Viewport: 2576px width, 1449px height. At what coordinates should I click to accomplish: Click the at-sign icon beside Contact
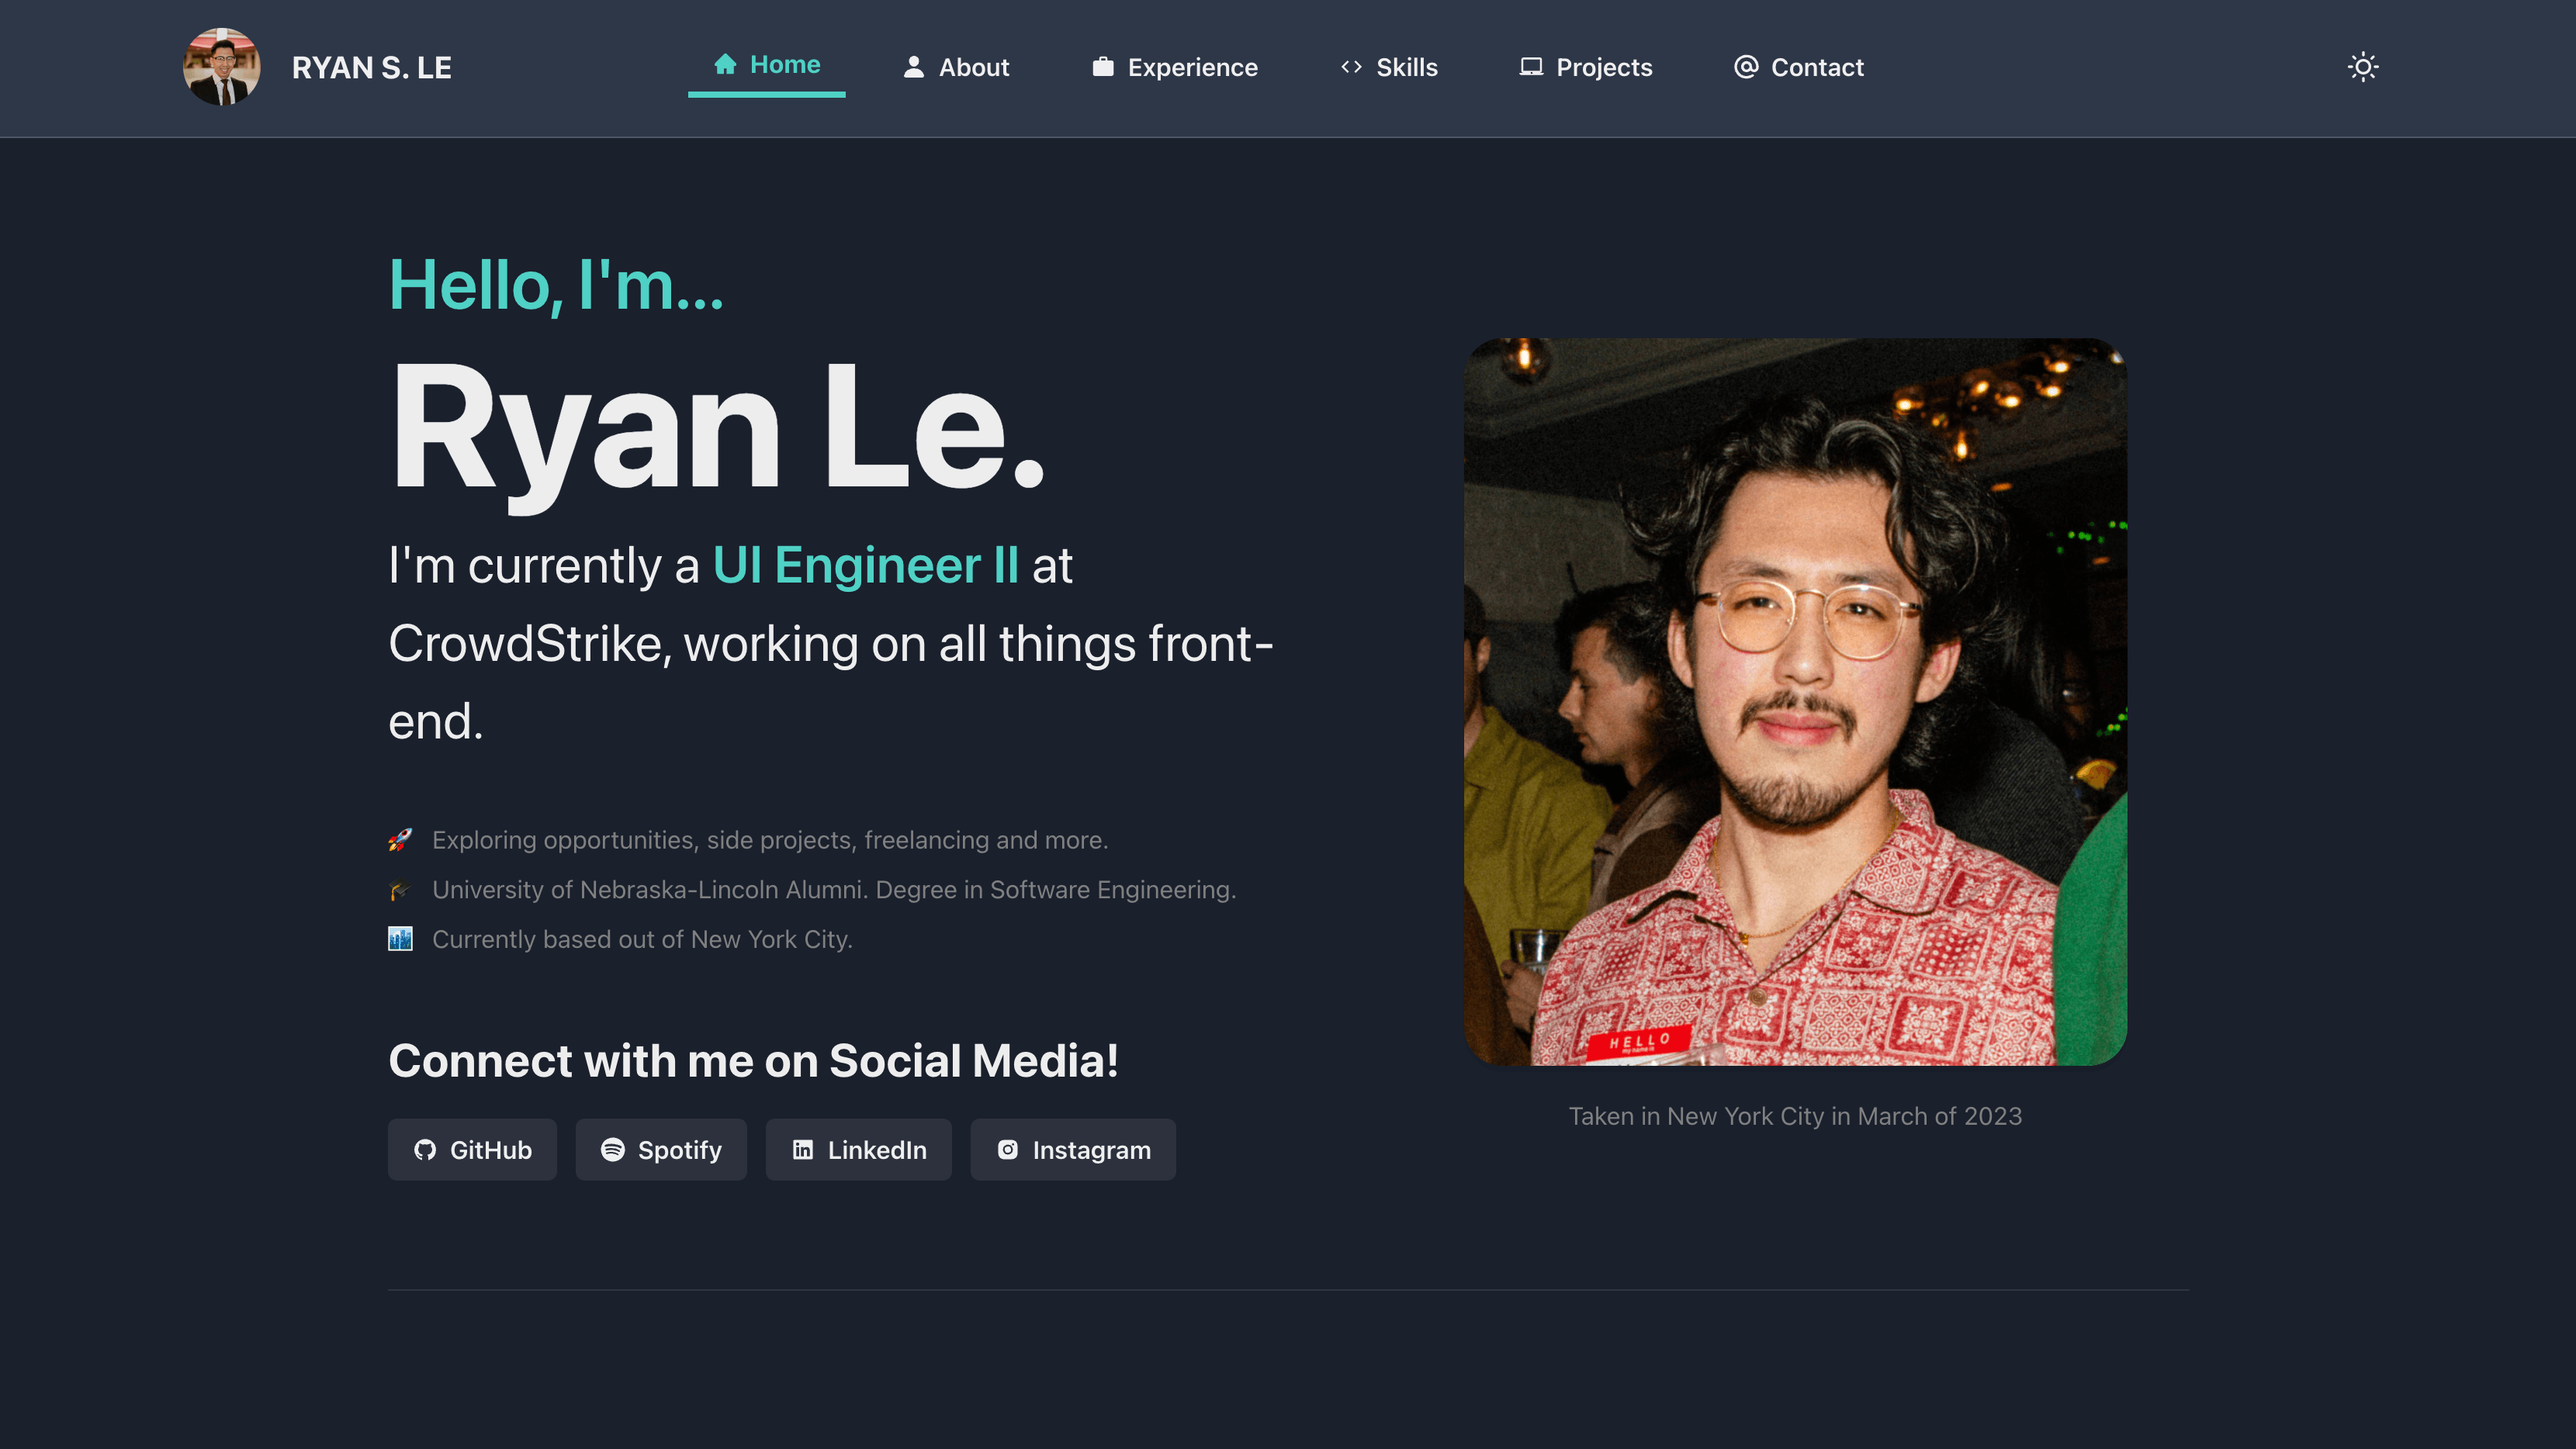(x=1746, y=67)
